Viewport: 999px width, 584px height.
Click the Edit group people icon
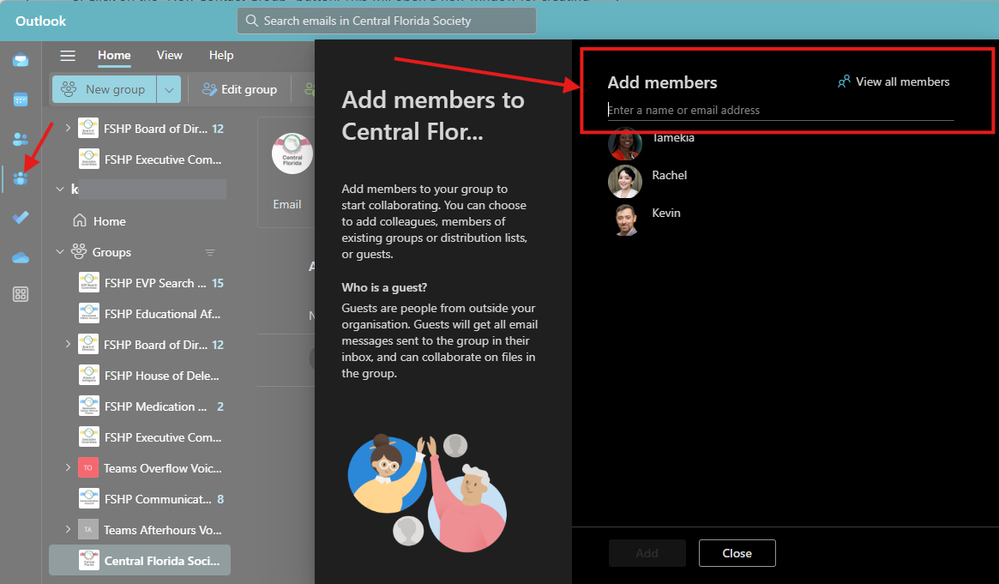pyautogui.click(x=210, y=90)
